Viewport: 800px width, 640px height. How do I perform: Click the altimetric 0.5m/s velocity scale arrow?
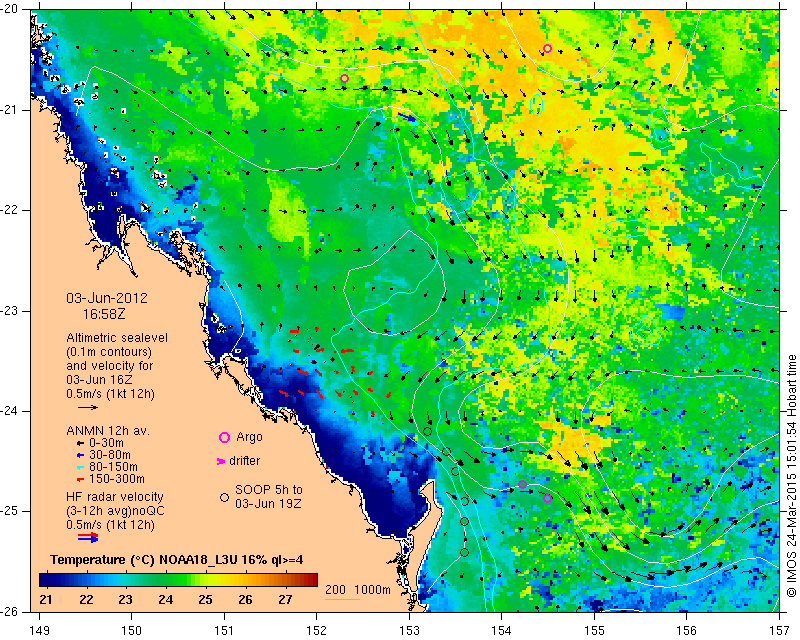point(88,407)
